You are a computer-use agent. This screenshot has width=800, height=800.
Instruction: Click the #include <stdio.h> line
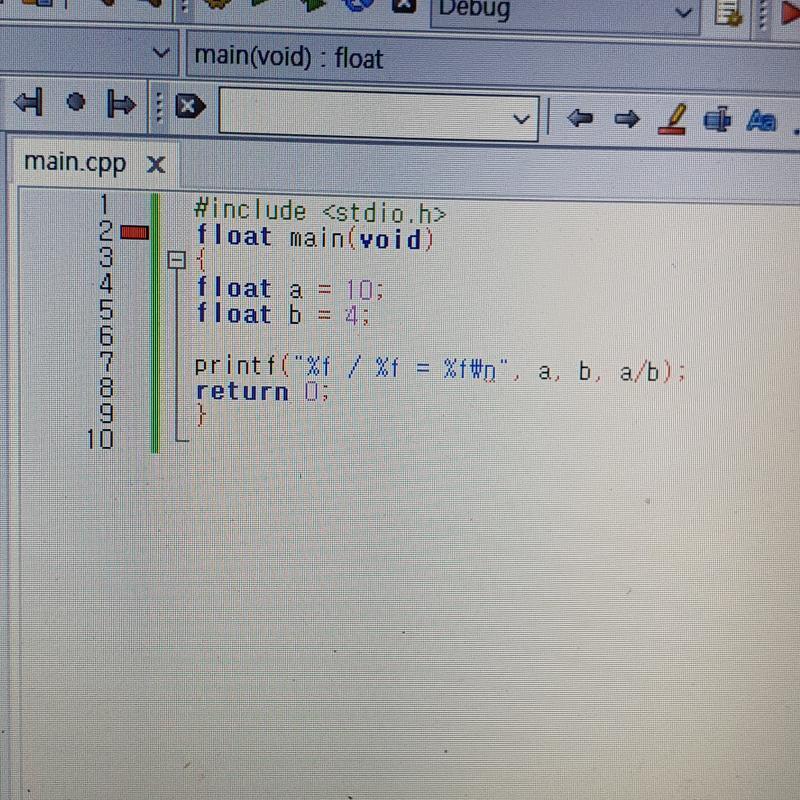pyautogui.click(x=320, y=212)
